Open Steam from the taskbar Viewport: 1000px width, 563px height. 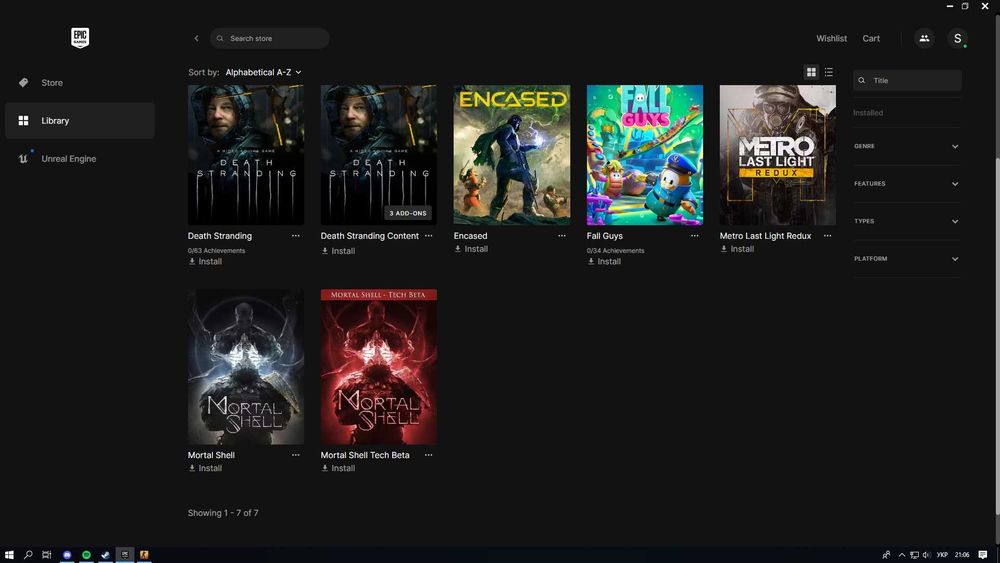(x=105, y=555)
